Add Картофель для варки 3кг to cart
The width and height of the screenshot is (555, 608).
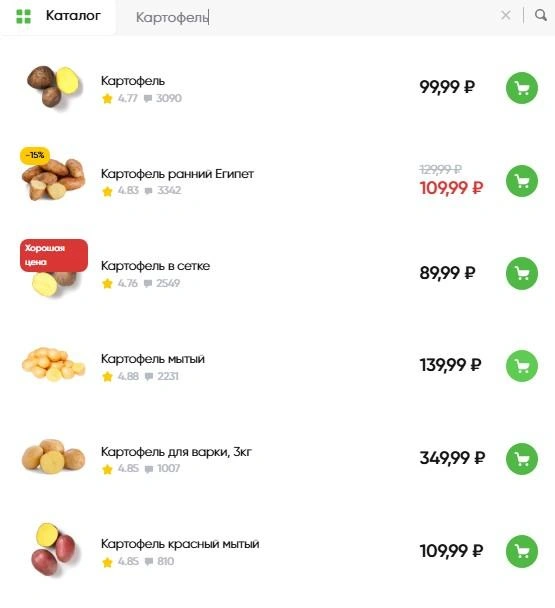522,459
